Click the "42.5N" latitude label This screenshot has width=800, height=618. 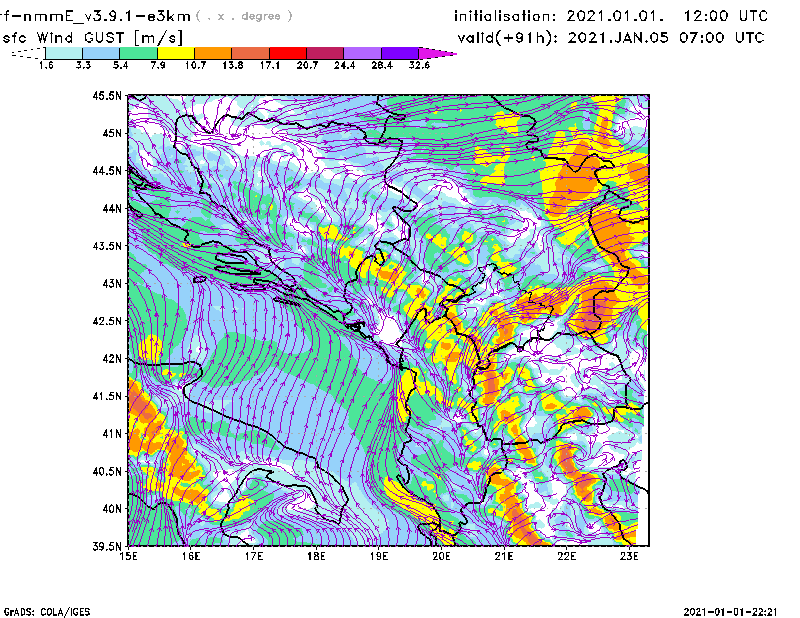(107, 321)
